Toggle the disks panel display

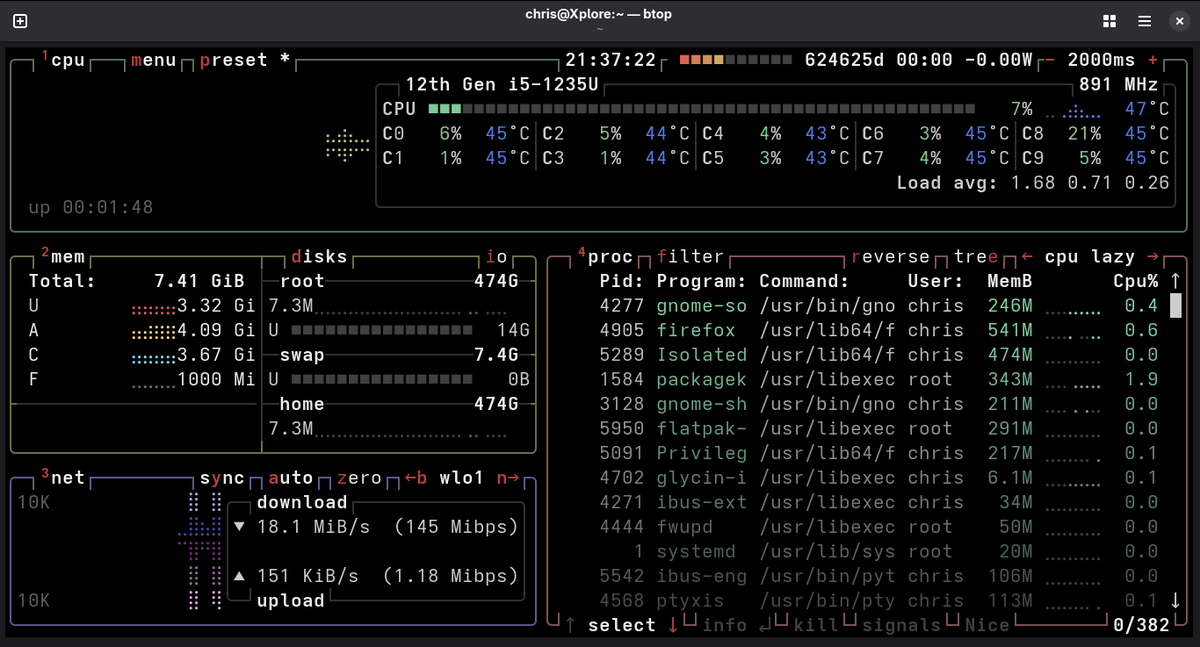pos(318,256)
